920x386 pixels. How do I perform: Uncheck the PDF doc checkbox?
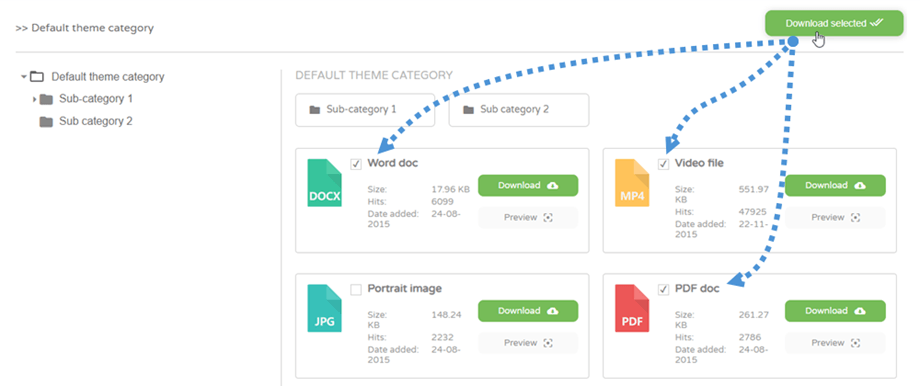pos(663,290)
